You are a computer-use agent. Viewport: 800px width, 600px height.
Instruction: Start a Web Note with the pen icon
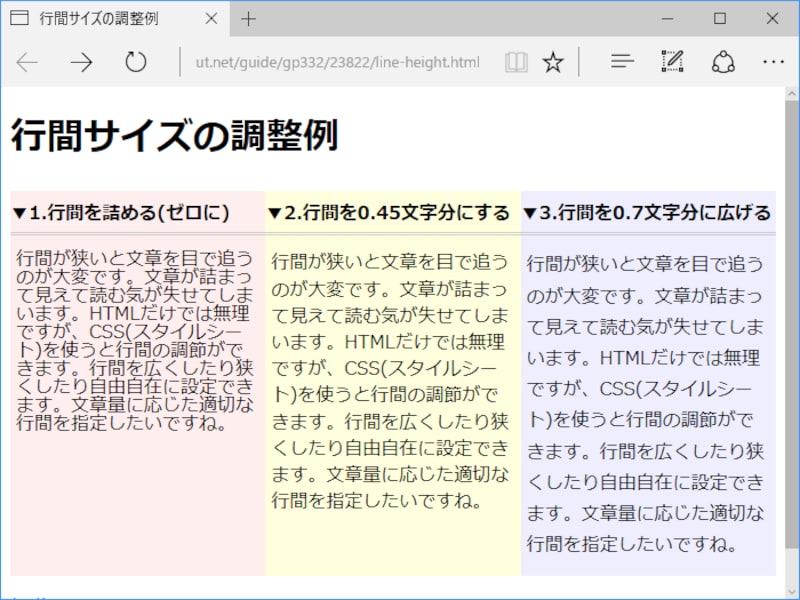coord(672,61)
